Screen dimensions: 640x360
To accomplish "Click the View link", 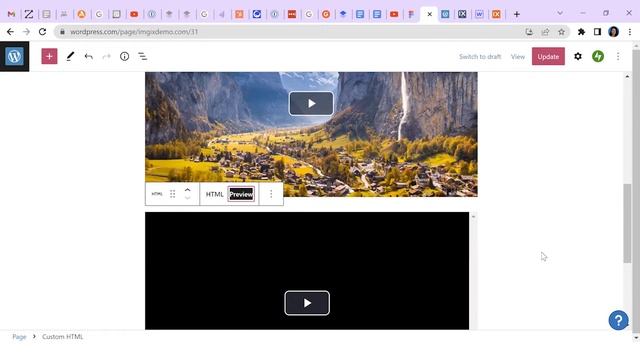I will [x=518, y=56].
